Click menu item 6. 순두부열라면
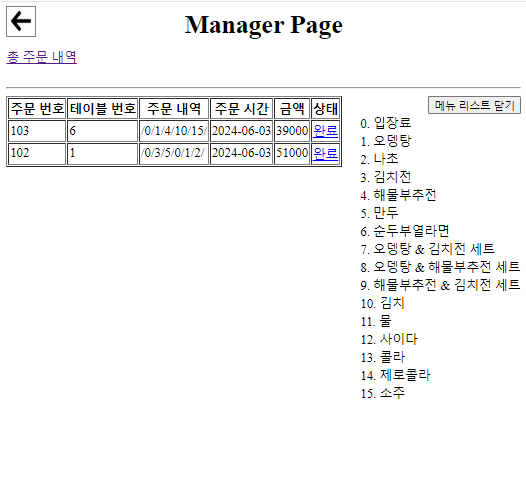Image resolution: width=526 pixels, height=479 pixels. [x=405, y=231]
